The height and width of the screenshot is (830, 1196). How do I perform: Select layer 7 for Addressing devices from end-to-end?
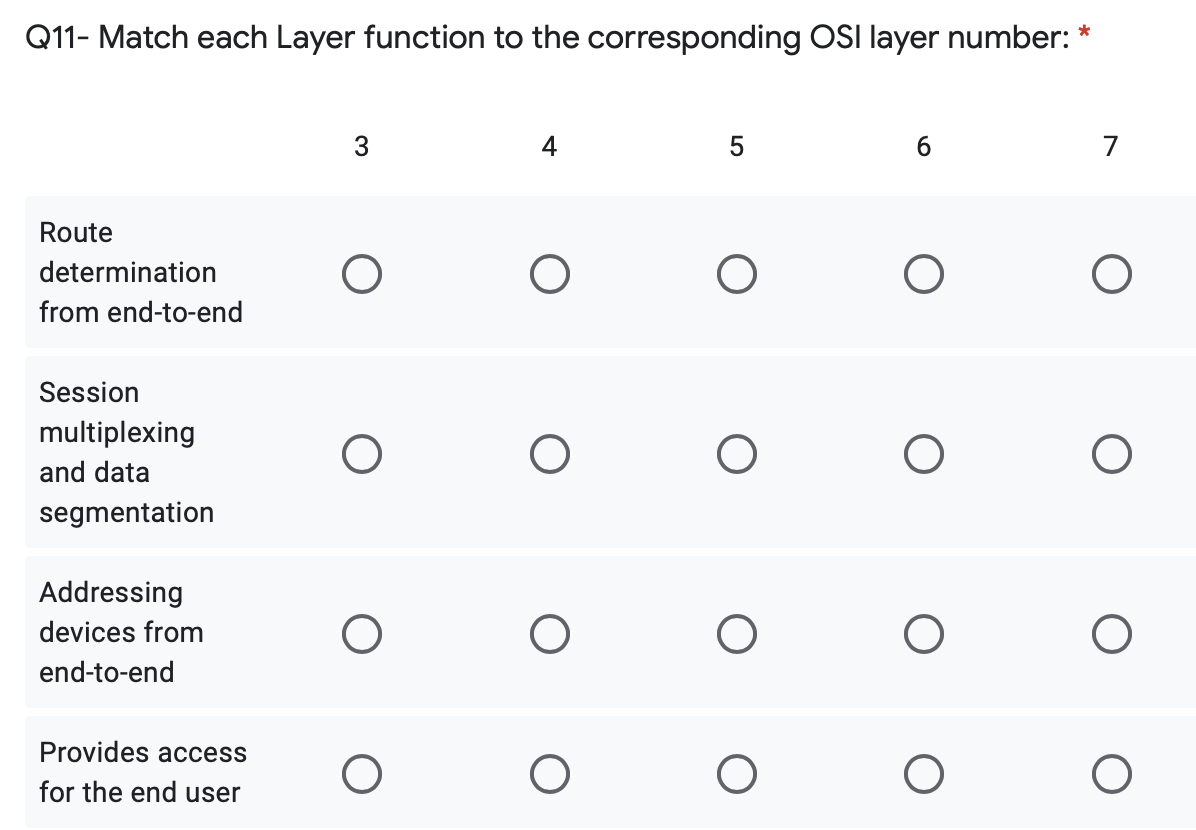pyautogui.click(x=1111, y=633)
